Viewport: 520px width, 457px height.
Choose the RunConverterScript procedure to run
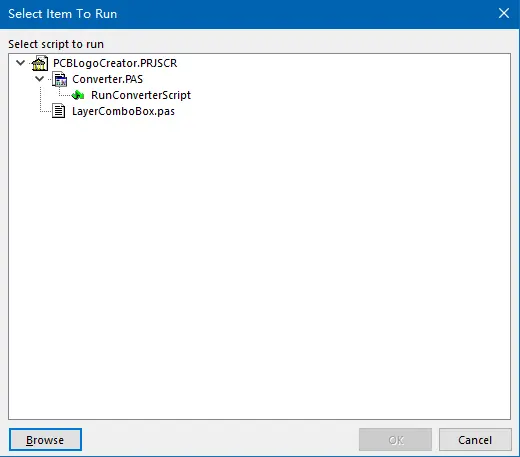141,95
